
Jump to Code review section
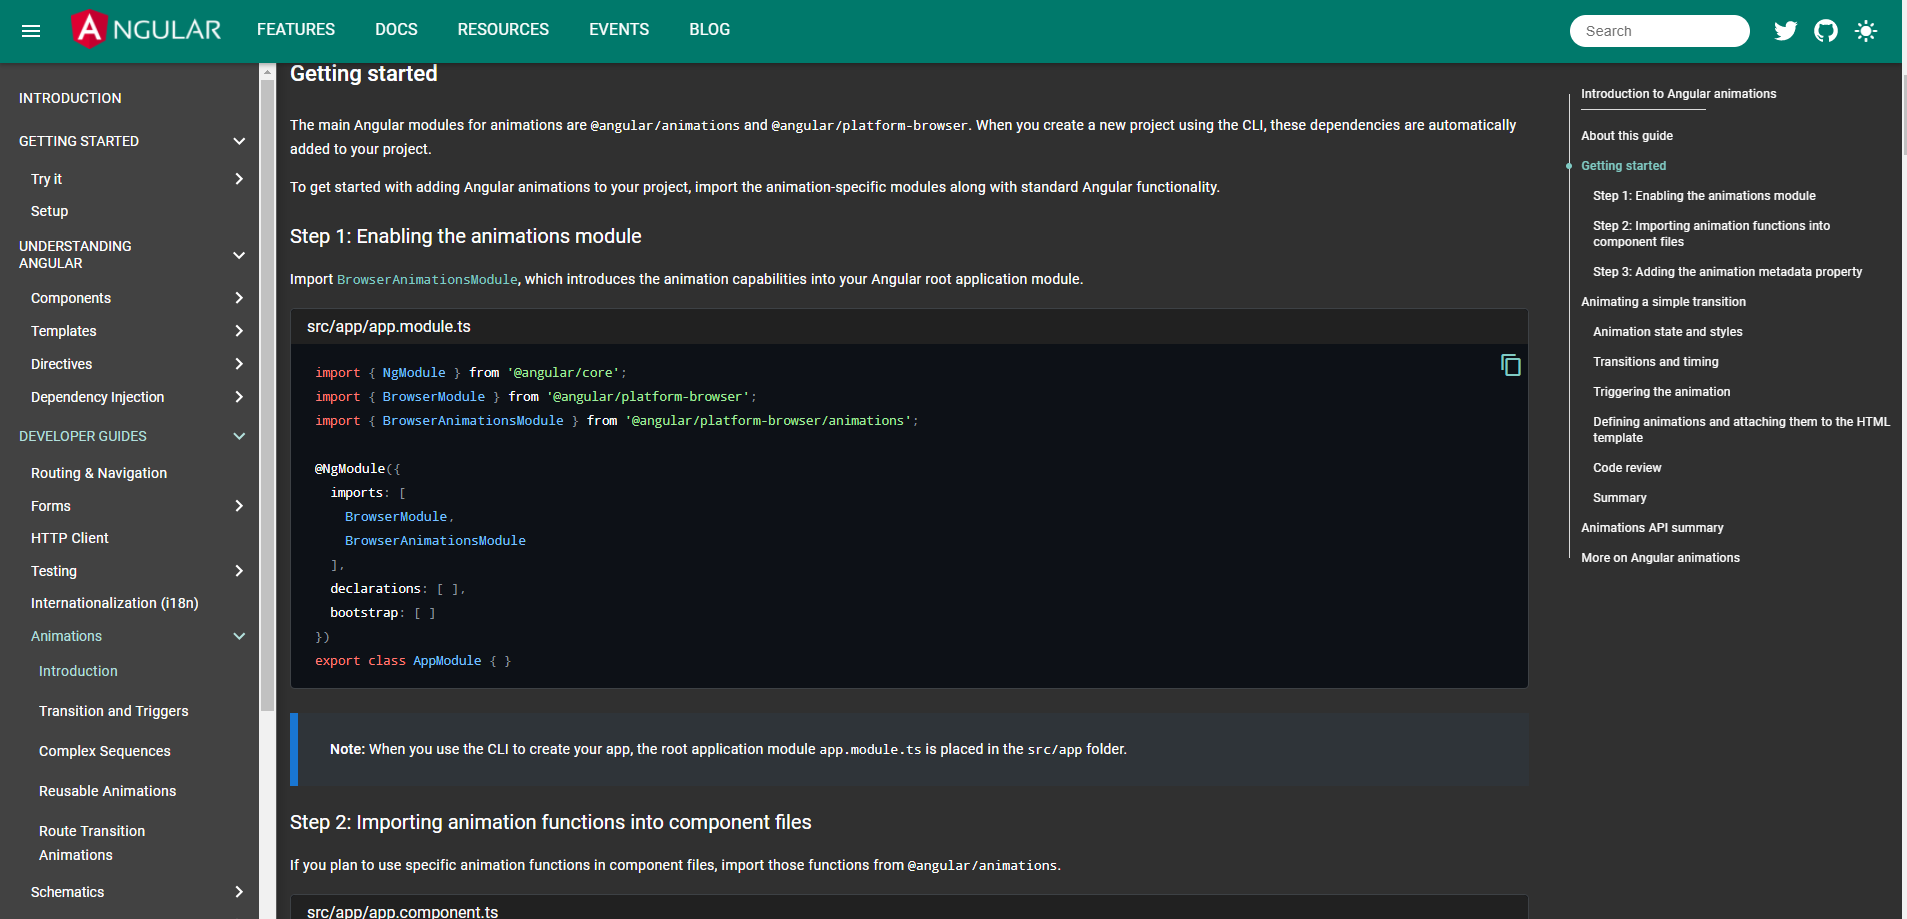click(1627, 468)
